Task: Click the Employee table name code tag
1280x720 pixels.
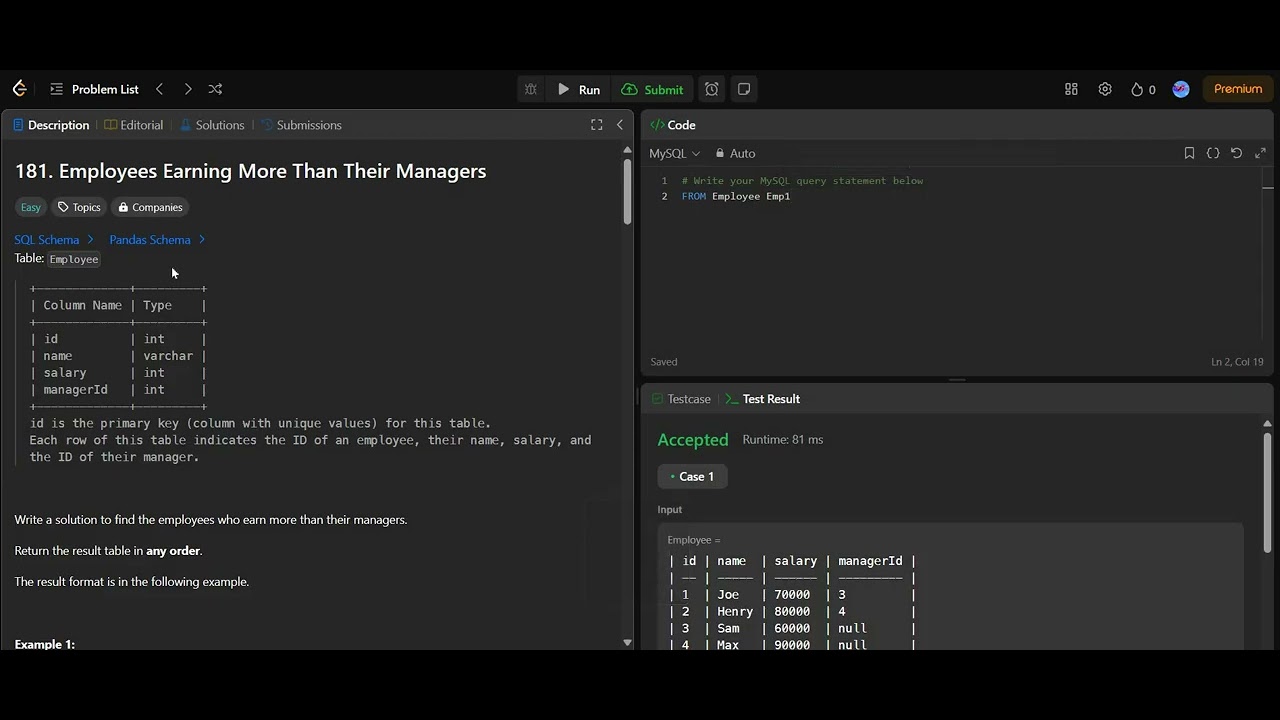Action: coord(74,259)
